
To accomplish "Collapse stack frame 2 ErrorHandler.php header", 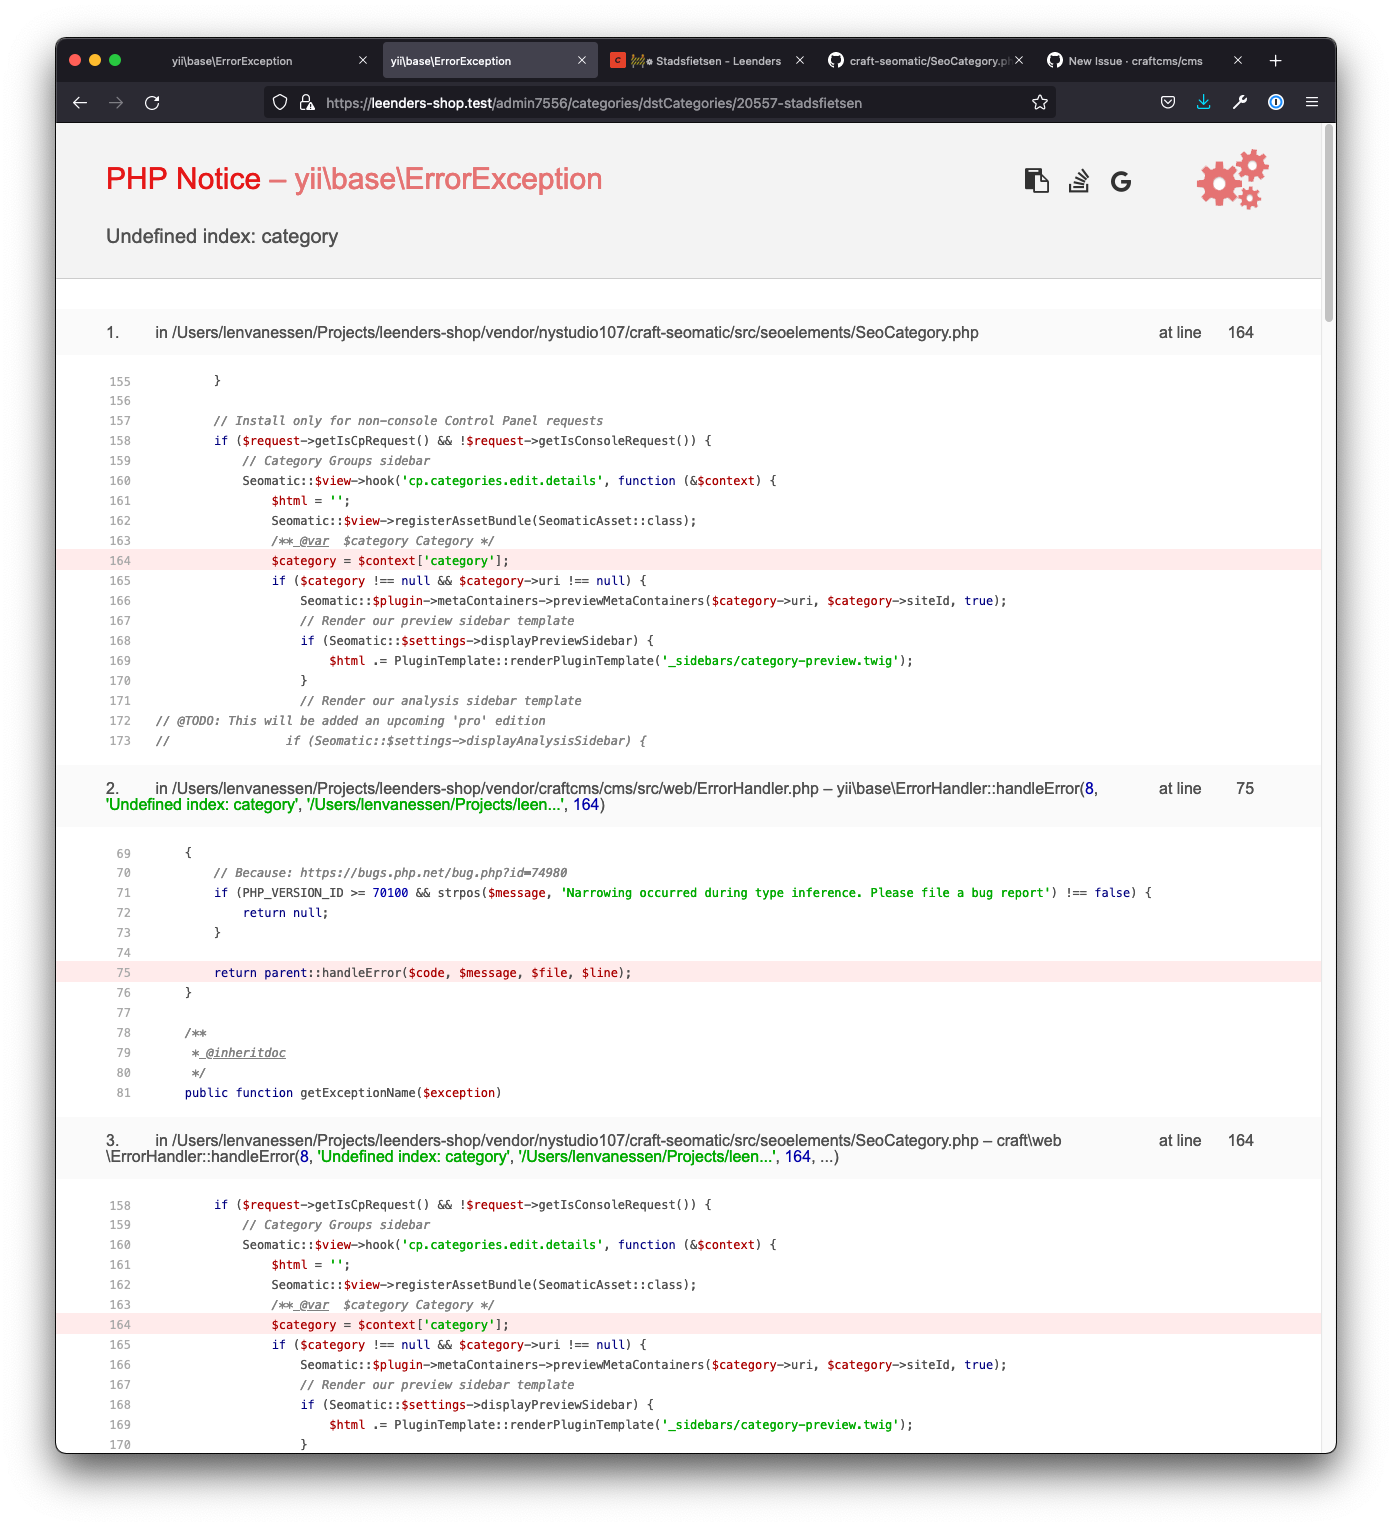I will (688, 797).
